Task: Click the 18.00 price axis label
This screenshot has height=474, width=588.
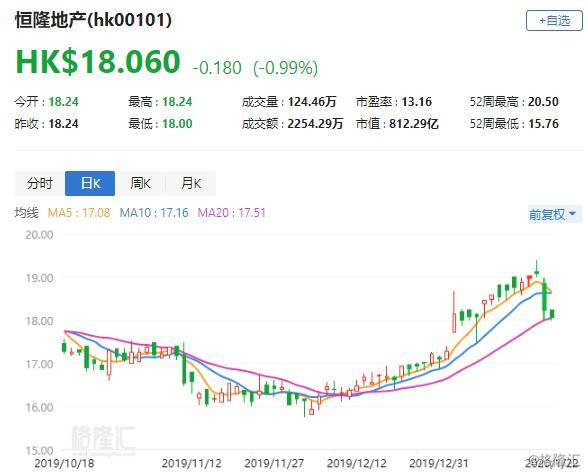Action: click(39, 321)
